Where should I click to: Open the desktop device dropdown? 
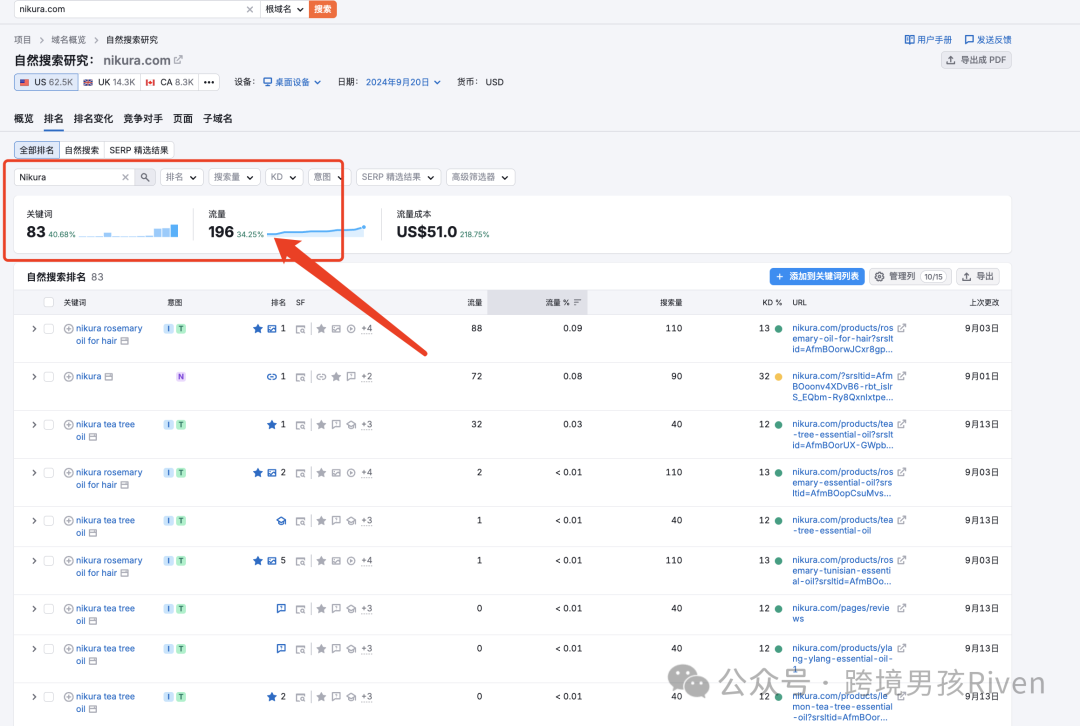(292, 82)
